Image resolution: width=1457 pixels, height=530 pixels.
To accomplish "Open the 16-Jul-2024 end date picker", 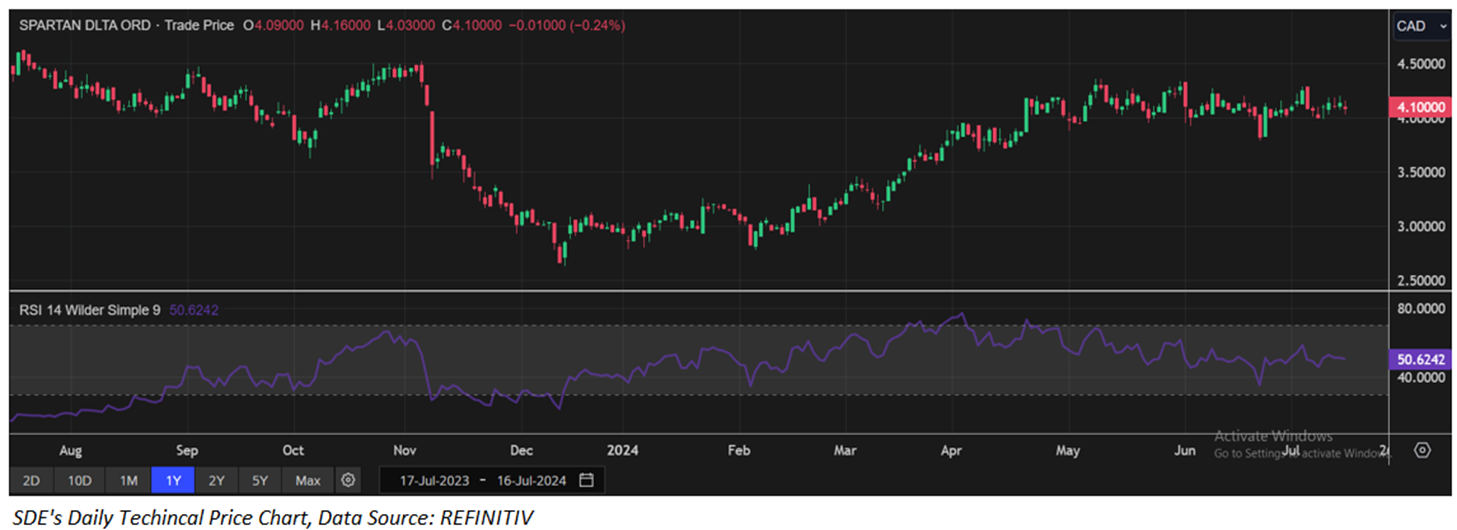I will [x=530, y=480].
